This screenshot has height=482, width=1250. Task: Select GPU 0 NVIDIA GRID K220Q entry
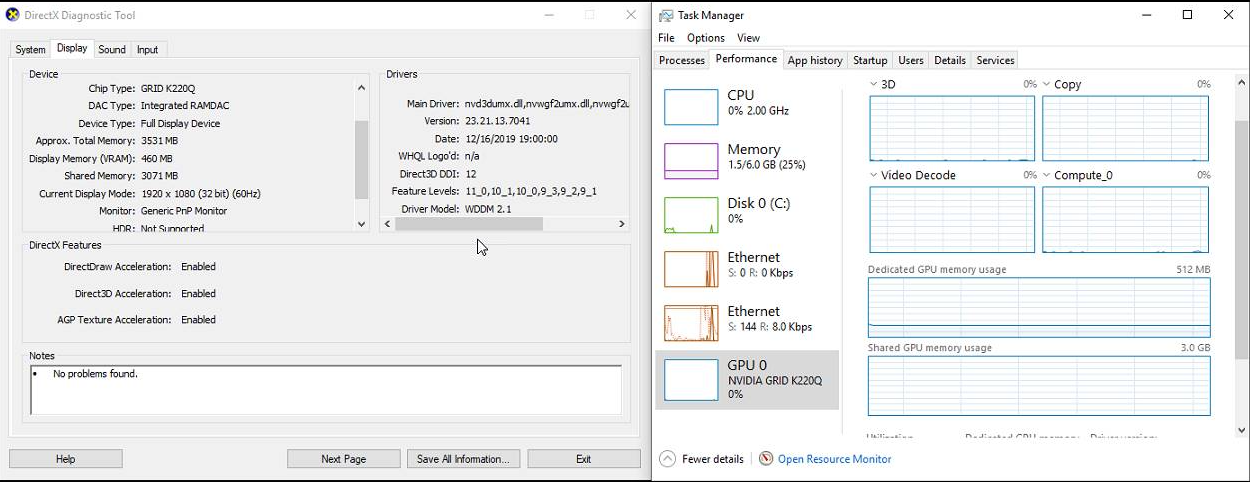[747, 378]
